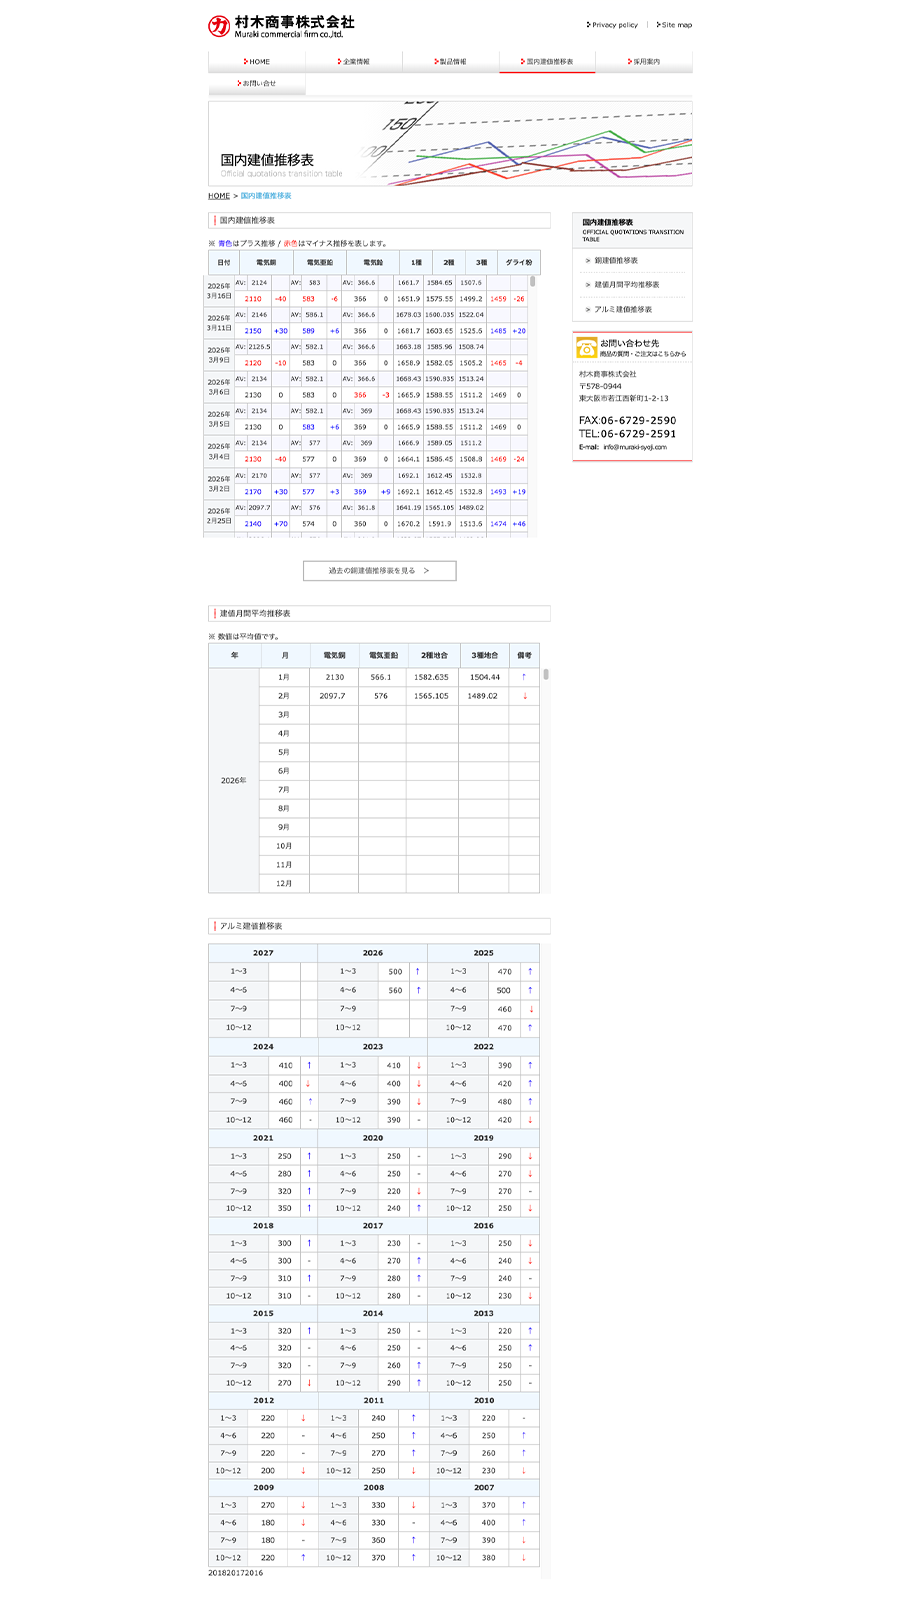Open sidebar link アルミ建値推移表

coord(623,310)
